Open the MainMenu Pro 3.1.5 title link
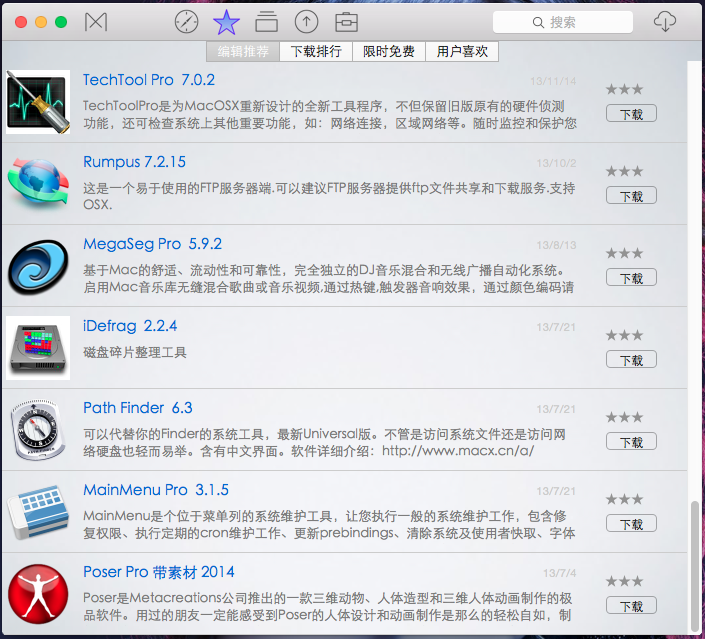 (x=156, y=490)
